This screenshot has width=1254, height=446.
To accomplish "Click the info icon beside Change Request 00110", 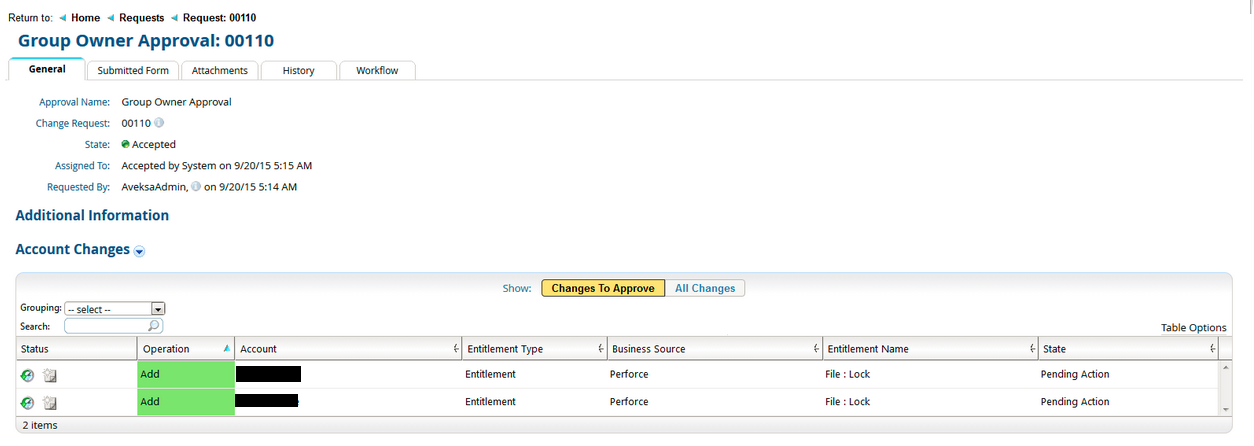I will click(159, 123).
